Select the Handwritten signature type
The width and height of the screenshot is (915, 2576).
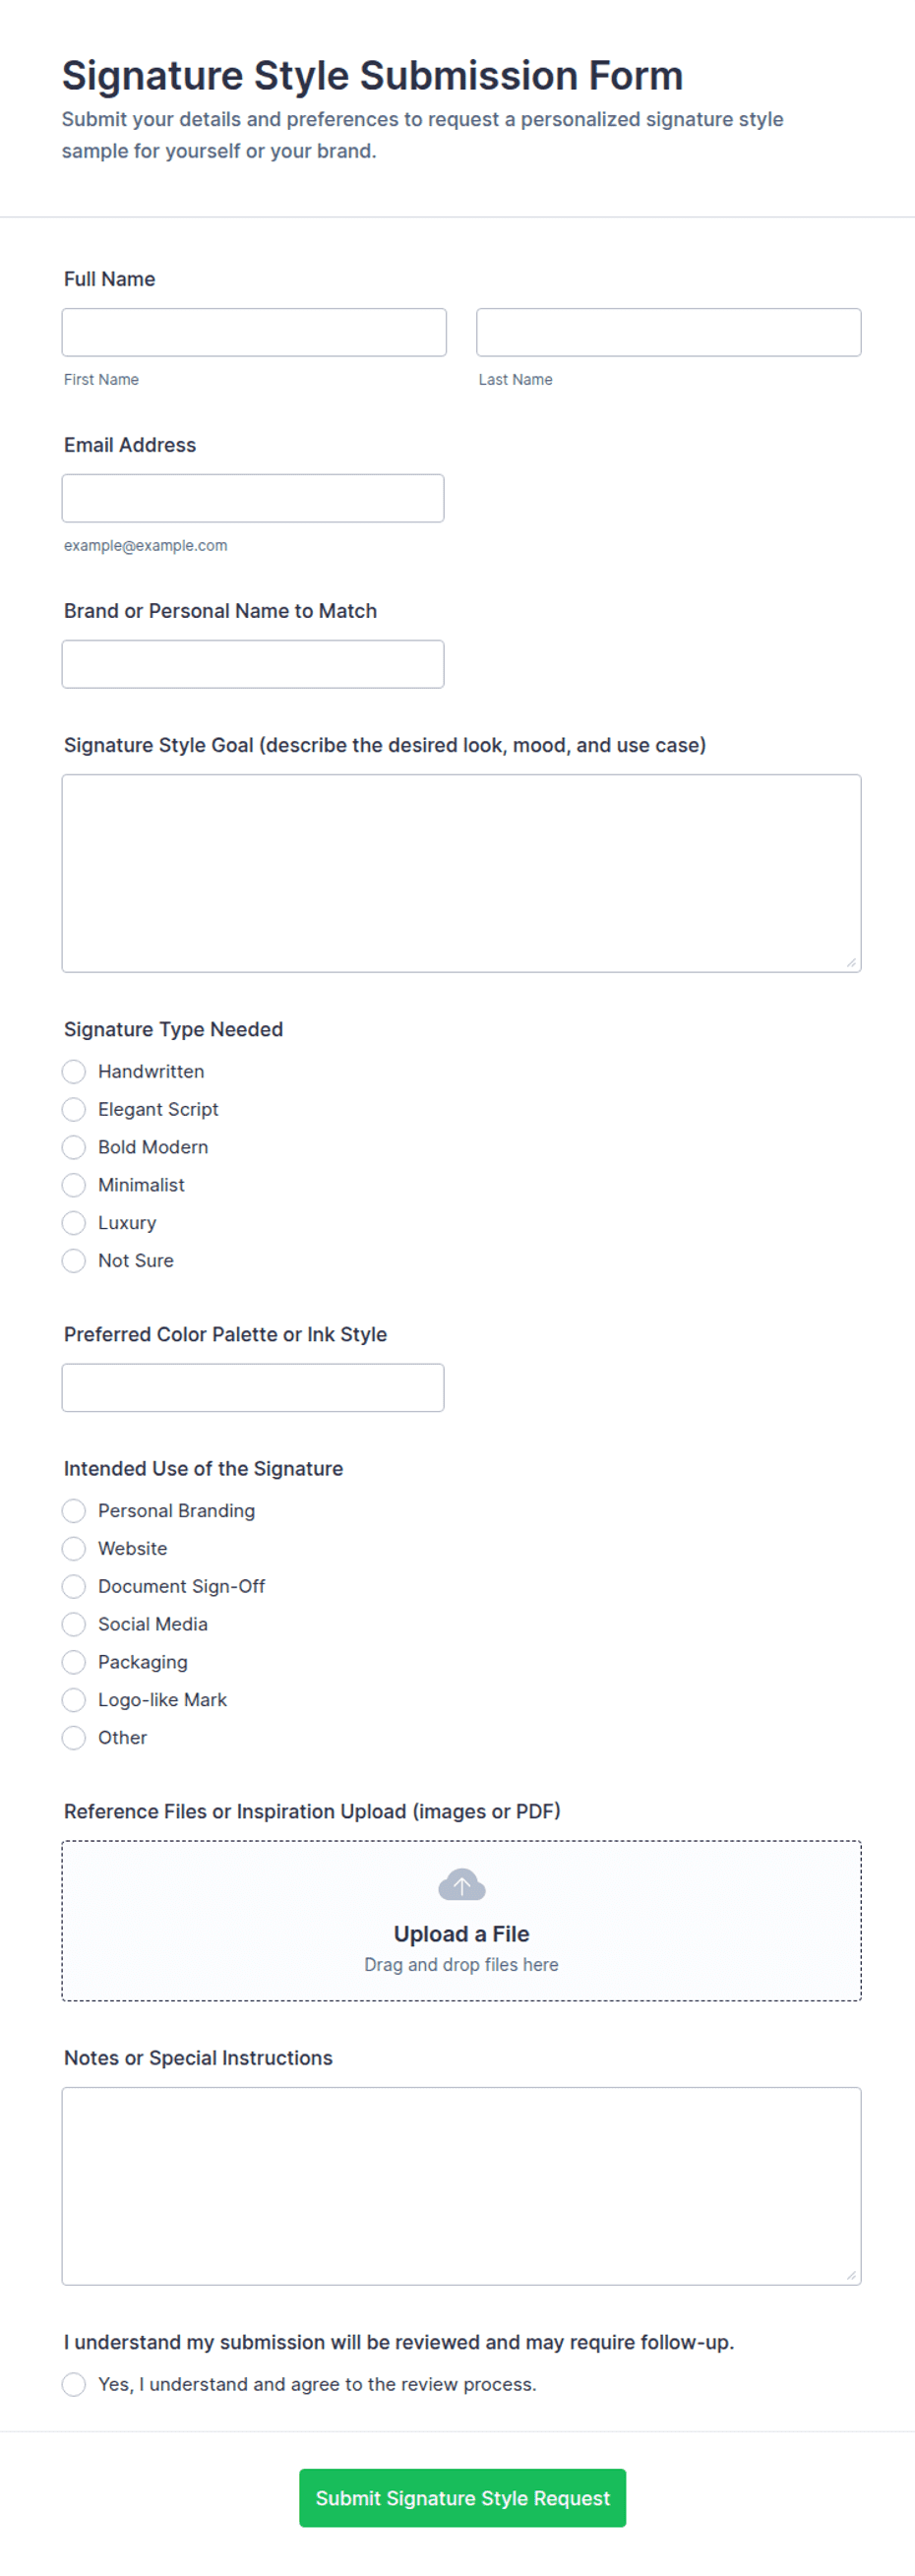pos(74,1072)
